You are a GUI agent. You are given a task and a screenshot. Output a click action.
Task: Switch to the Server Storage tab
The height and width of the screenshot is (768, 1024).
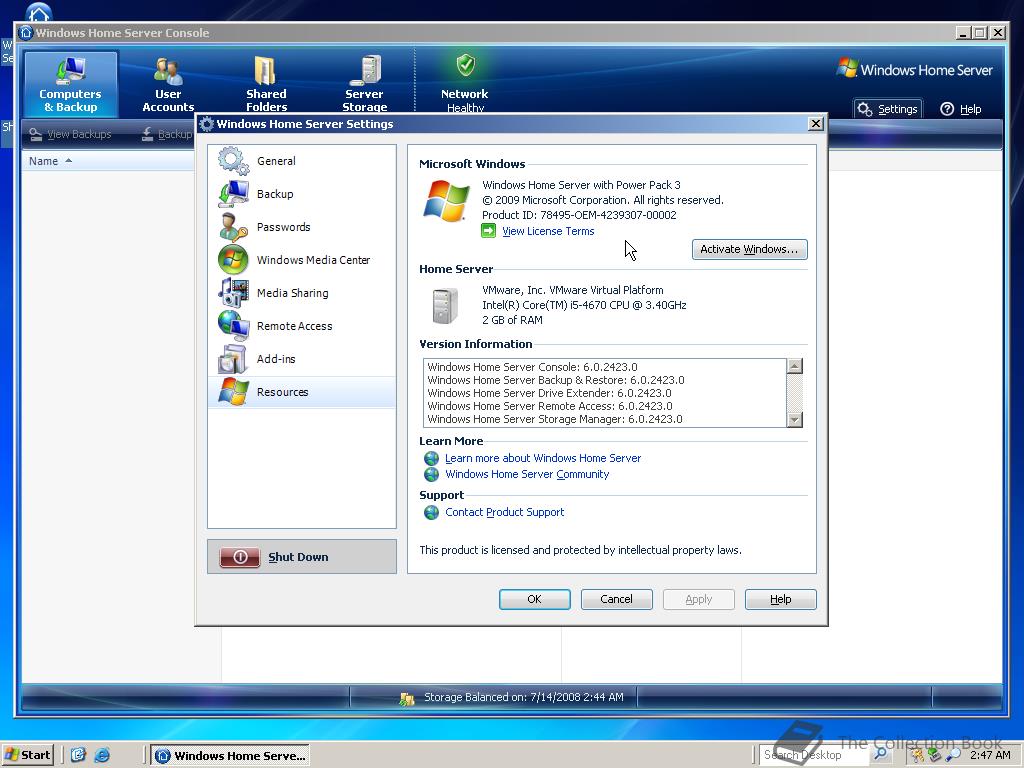(364, 84)
